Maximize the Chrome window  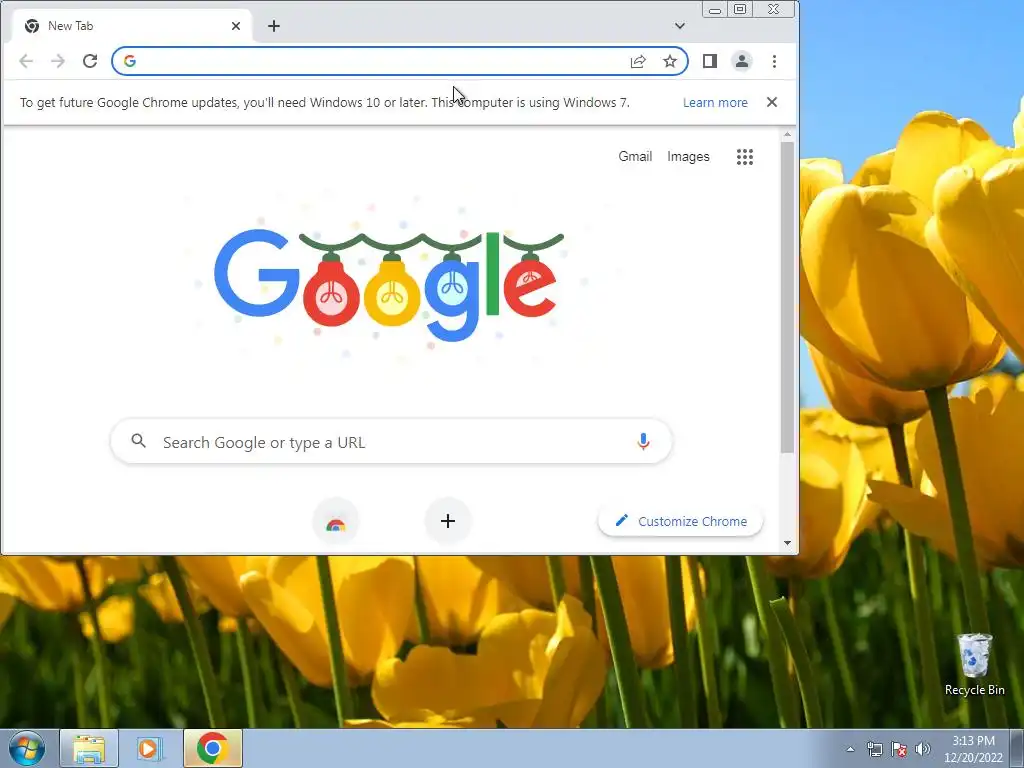click(740, 9)
